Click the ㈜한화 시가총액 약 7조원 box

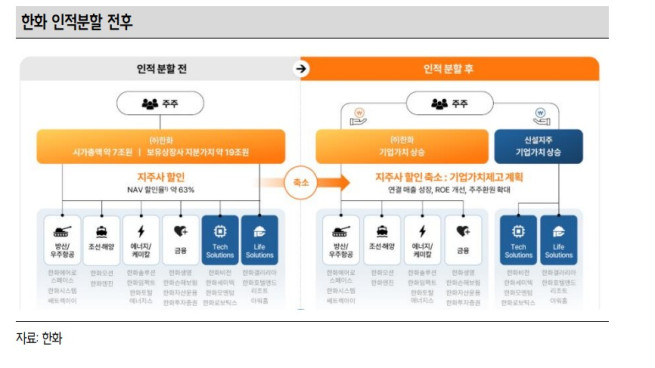click(x=161, y=147)
